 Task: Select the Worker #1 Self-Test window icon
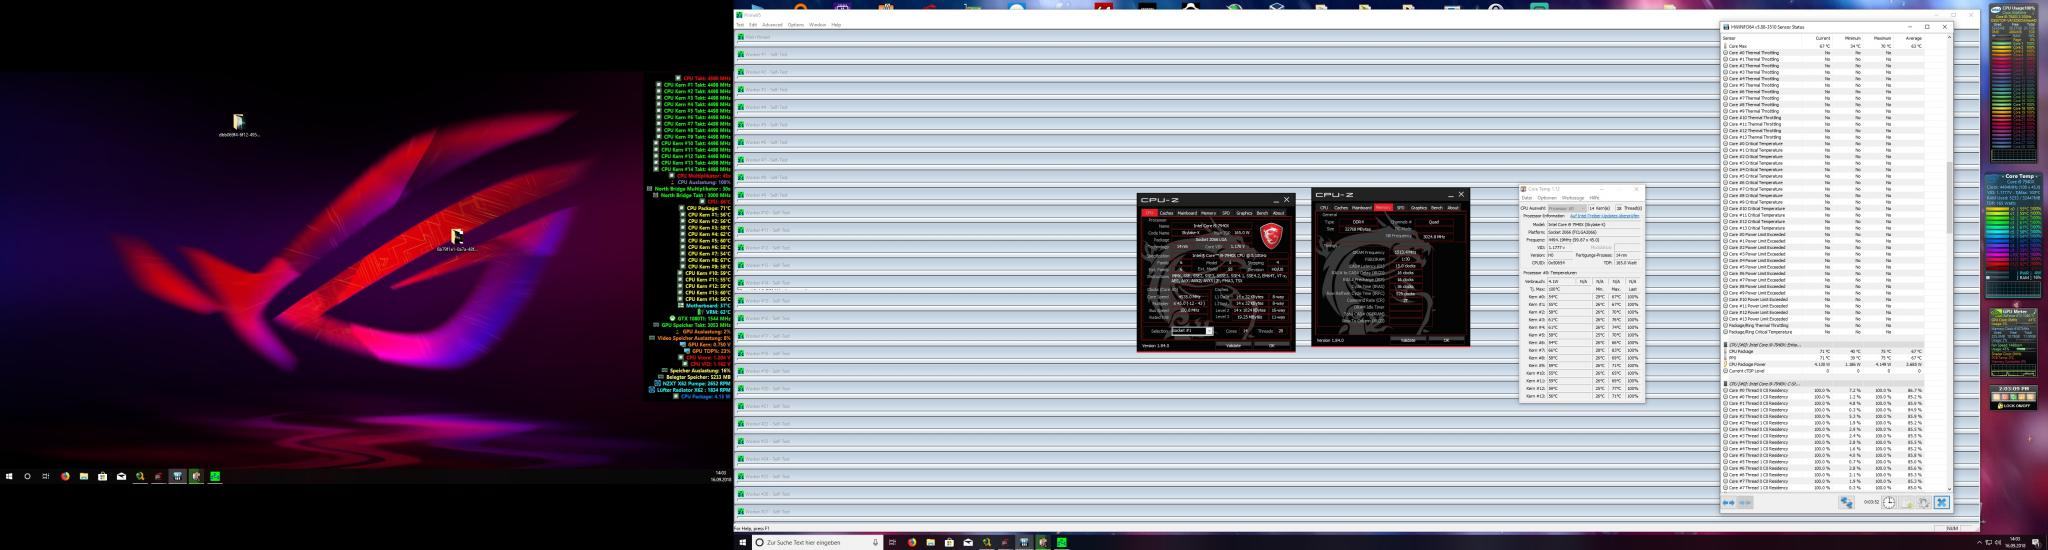coord(741,55)
